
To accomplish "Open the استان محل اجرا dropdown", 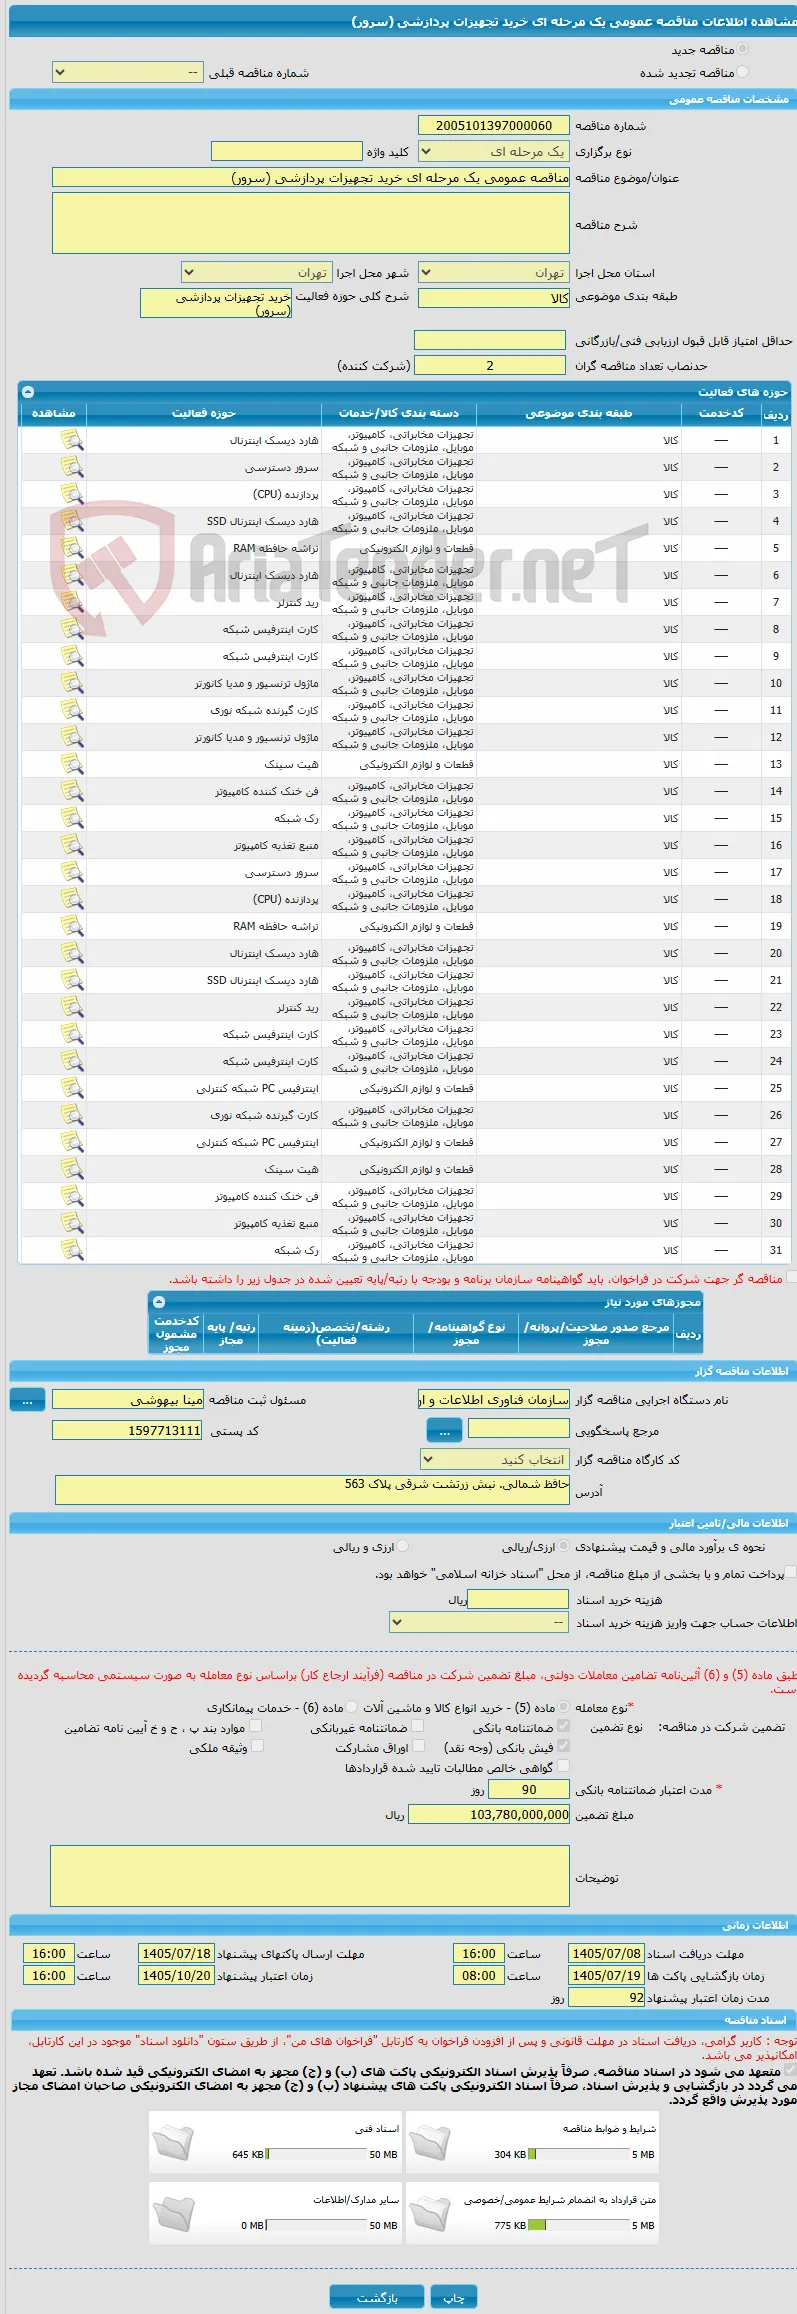I will [493, 272].
